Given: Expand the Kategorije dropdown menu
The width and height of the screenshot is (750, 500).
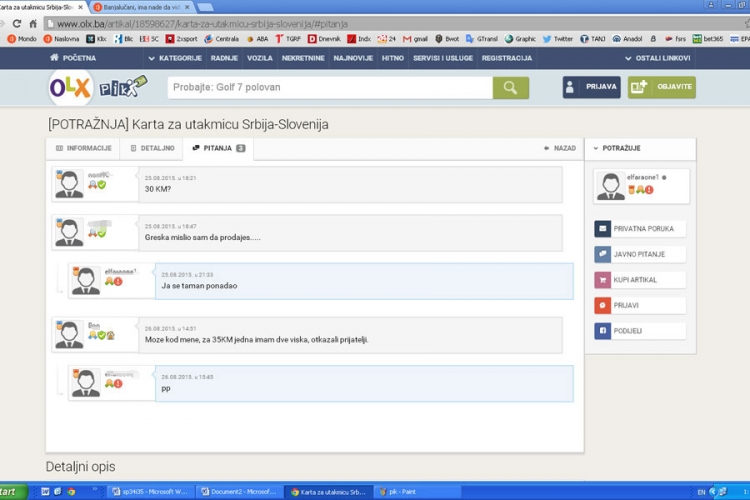Looking at the screenshot, I should [x=175, y=58].
